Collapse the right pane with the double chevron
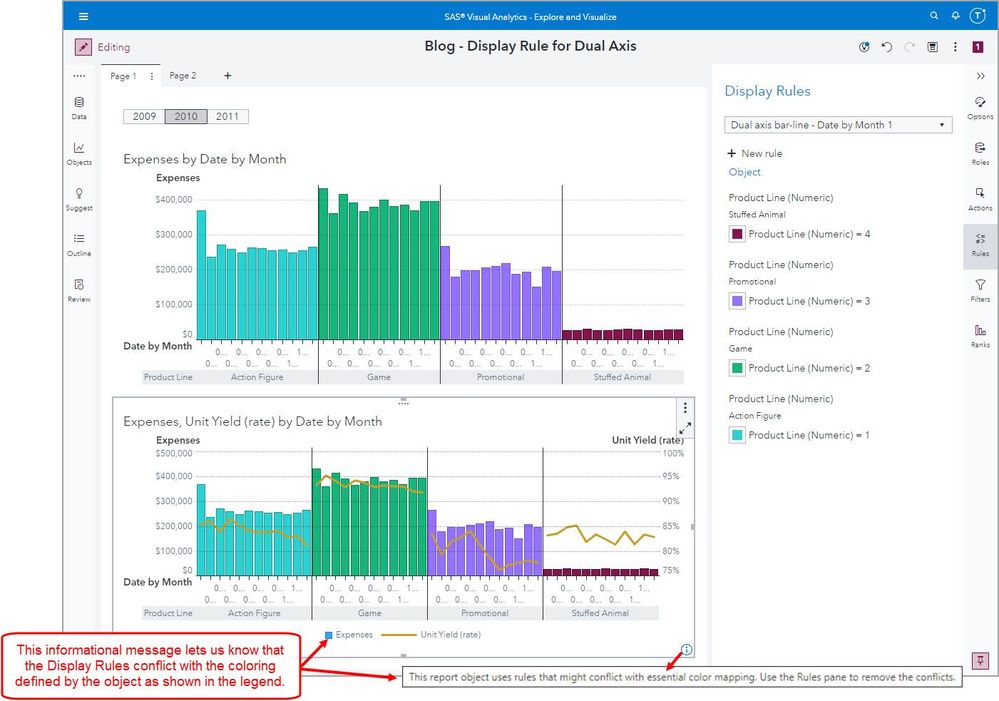Screen dimensions: 999x701 click(981, 76)
